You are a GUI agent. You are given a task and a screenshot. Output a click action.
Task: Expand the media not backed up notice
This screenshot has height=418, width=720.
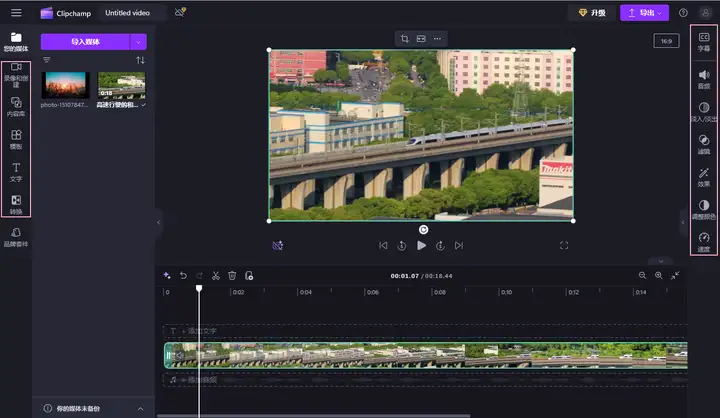coord(140,408)
